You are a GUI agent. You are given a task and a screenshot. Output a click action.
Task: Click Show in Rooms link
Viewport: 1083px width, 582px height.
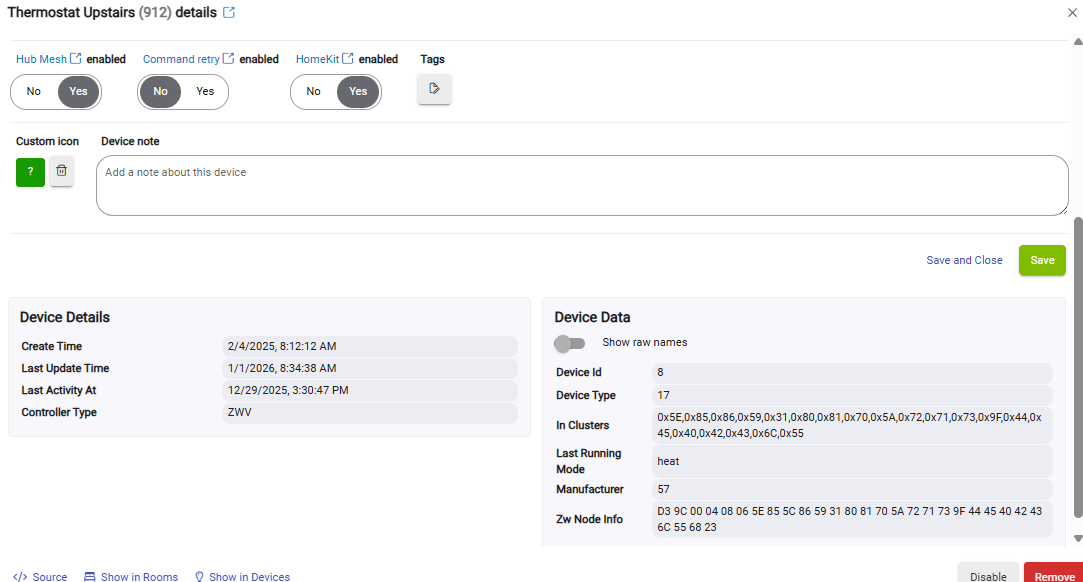click(x=131, y=576)
